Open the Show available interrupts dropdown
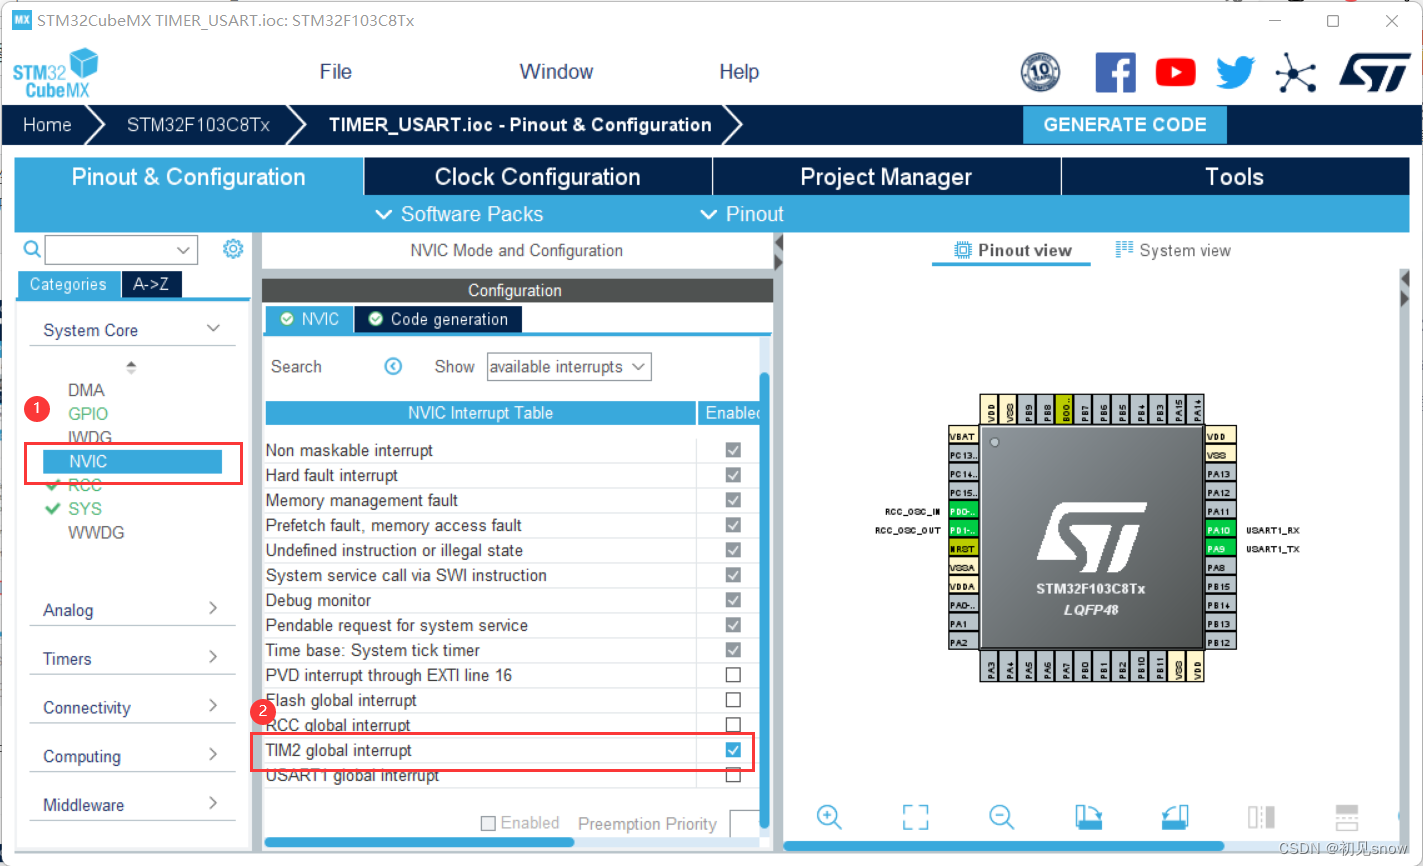Image resolution: width=1423 pixels, height=866 pixels. [x=569, y=367]
